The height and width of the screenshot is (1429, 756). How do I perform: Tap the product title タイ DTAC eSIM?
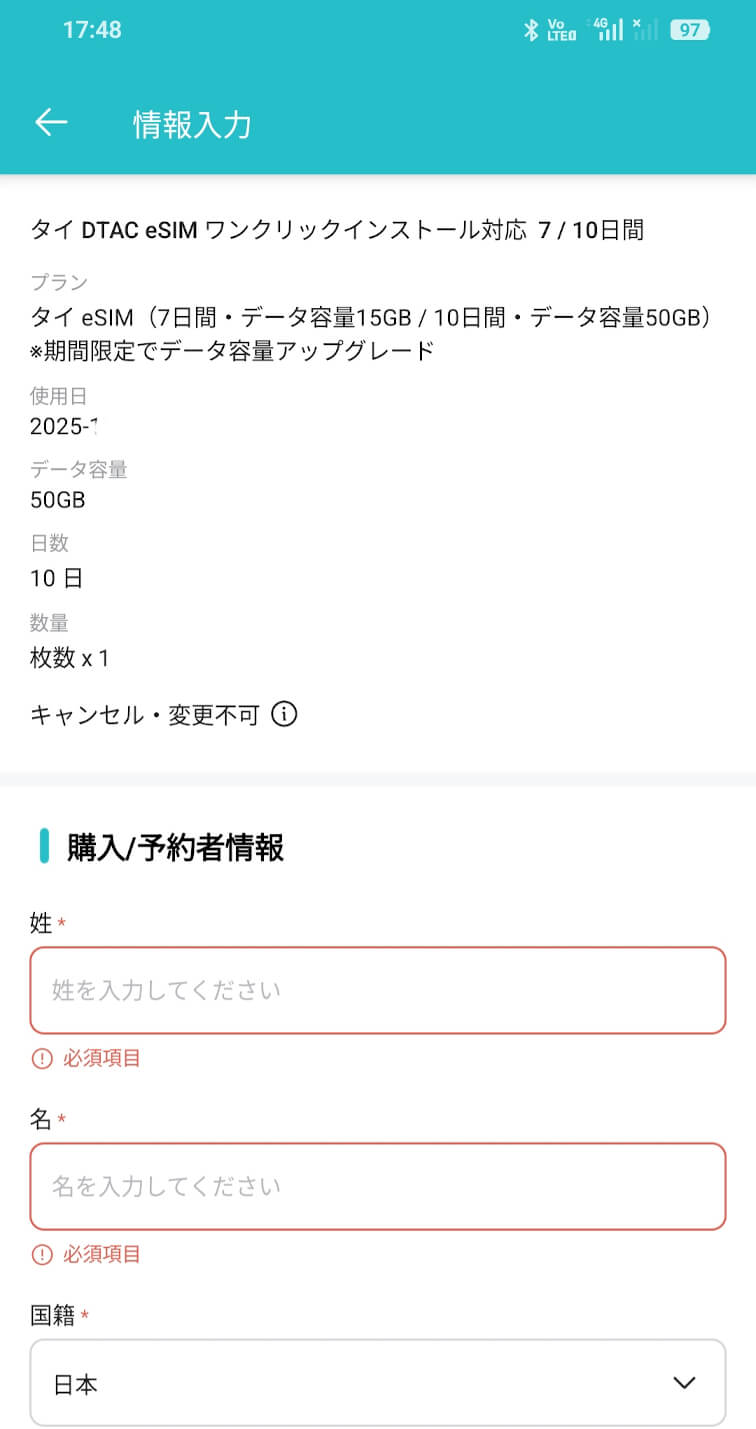tap(337, 231)
